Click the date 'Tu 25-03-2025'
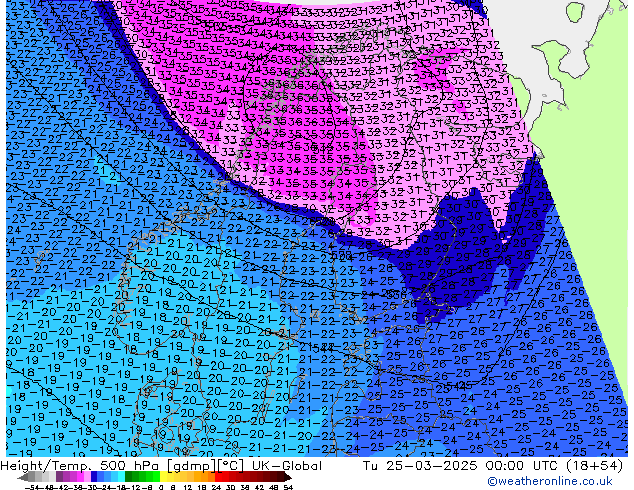The height and width of the screenshot is (490, 634). click(x=420, y=466)
